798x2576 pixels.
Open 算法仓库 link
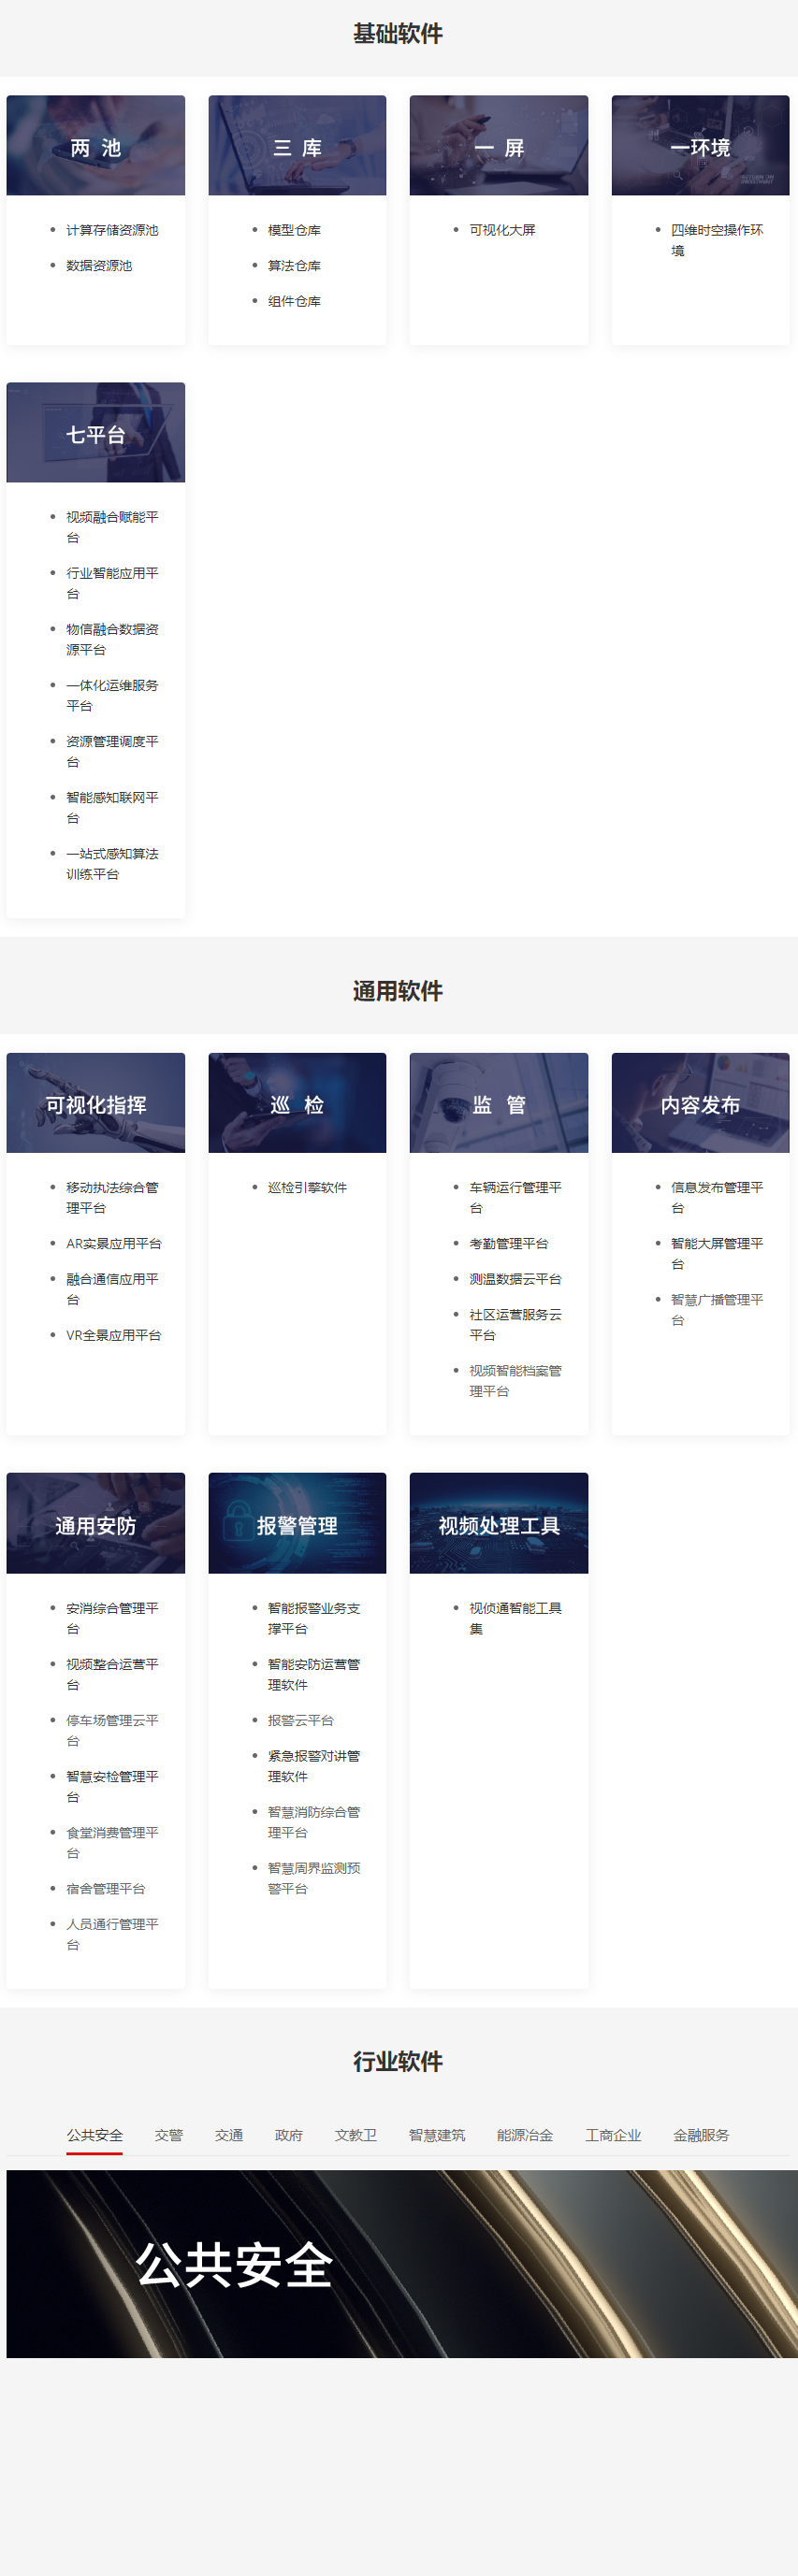(294, 265)
